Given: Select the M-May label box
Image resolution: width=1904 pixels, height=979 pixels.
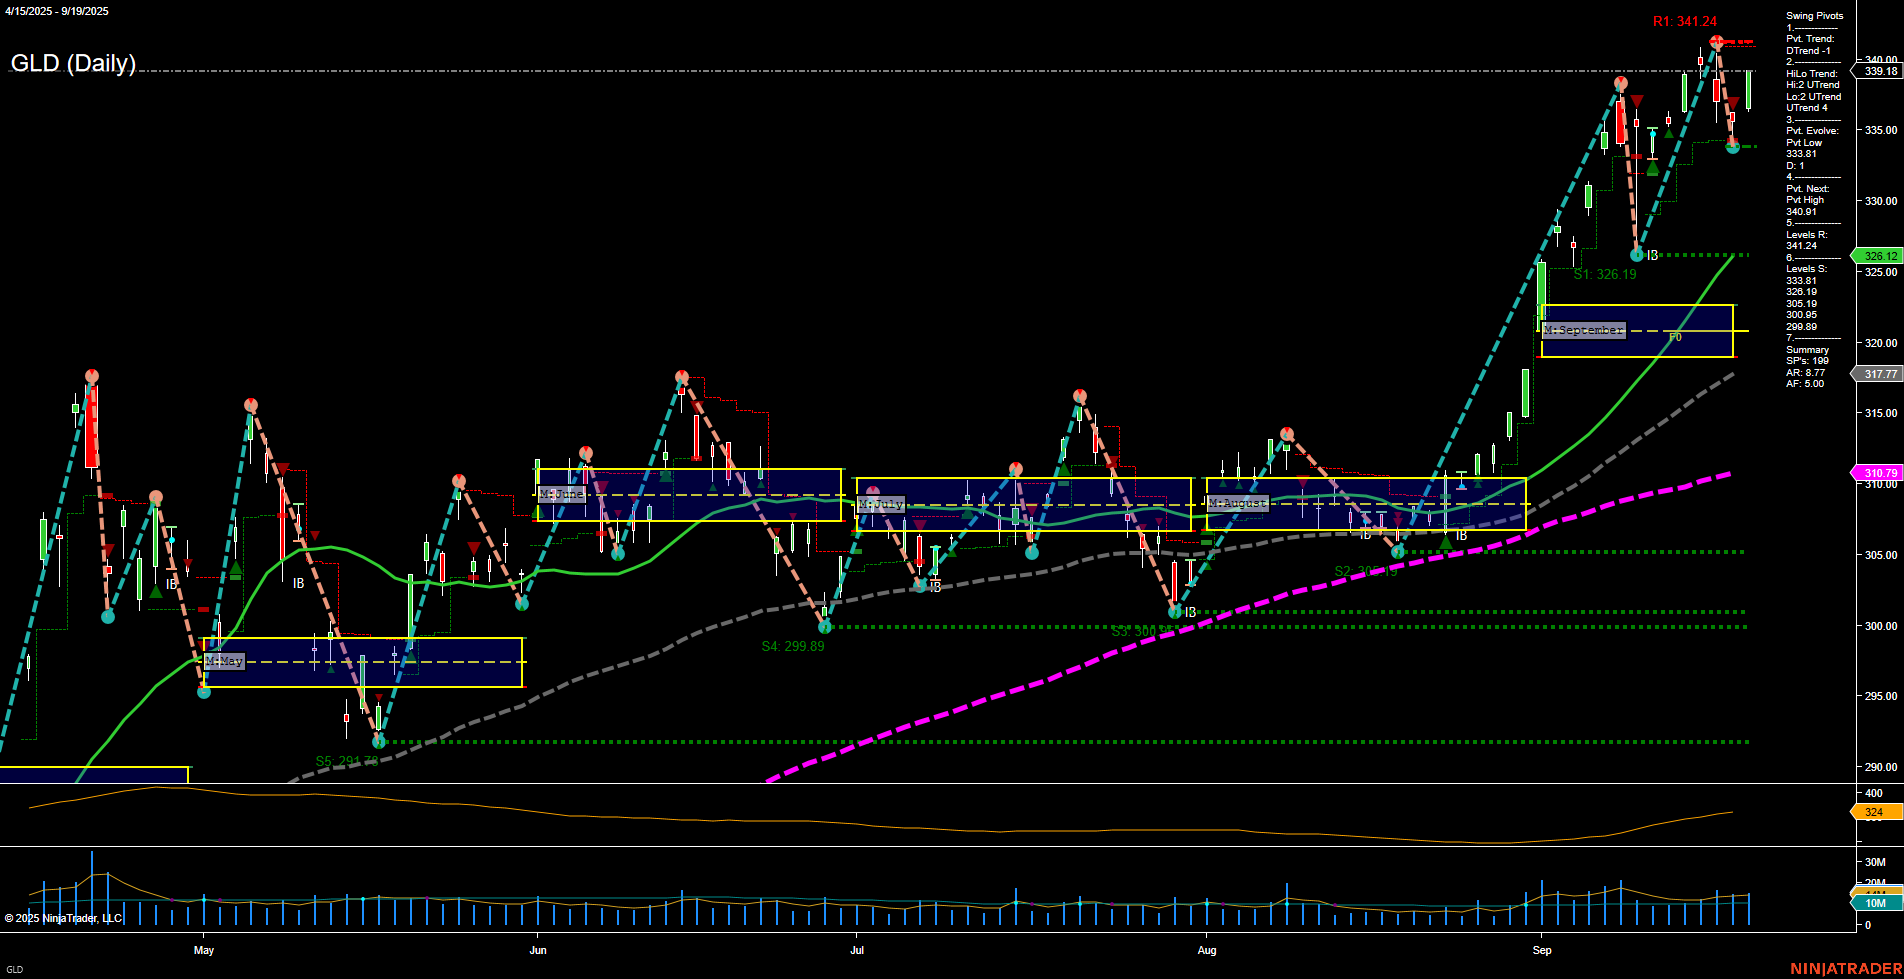Looking at the screenshot, I should 224,660.
